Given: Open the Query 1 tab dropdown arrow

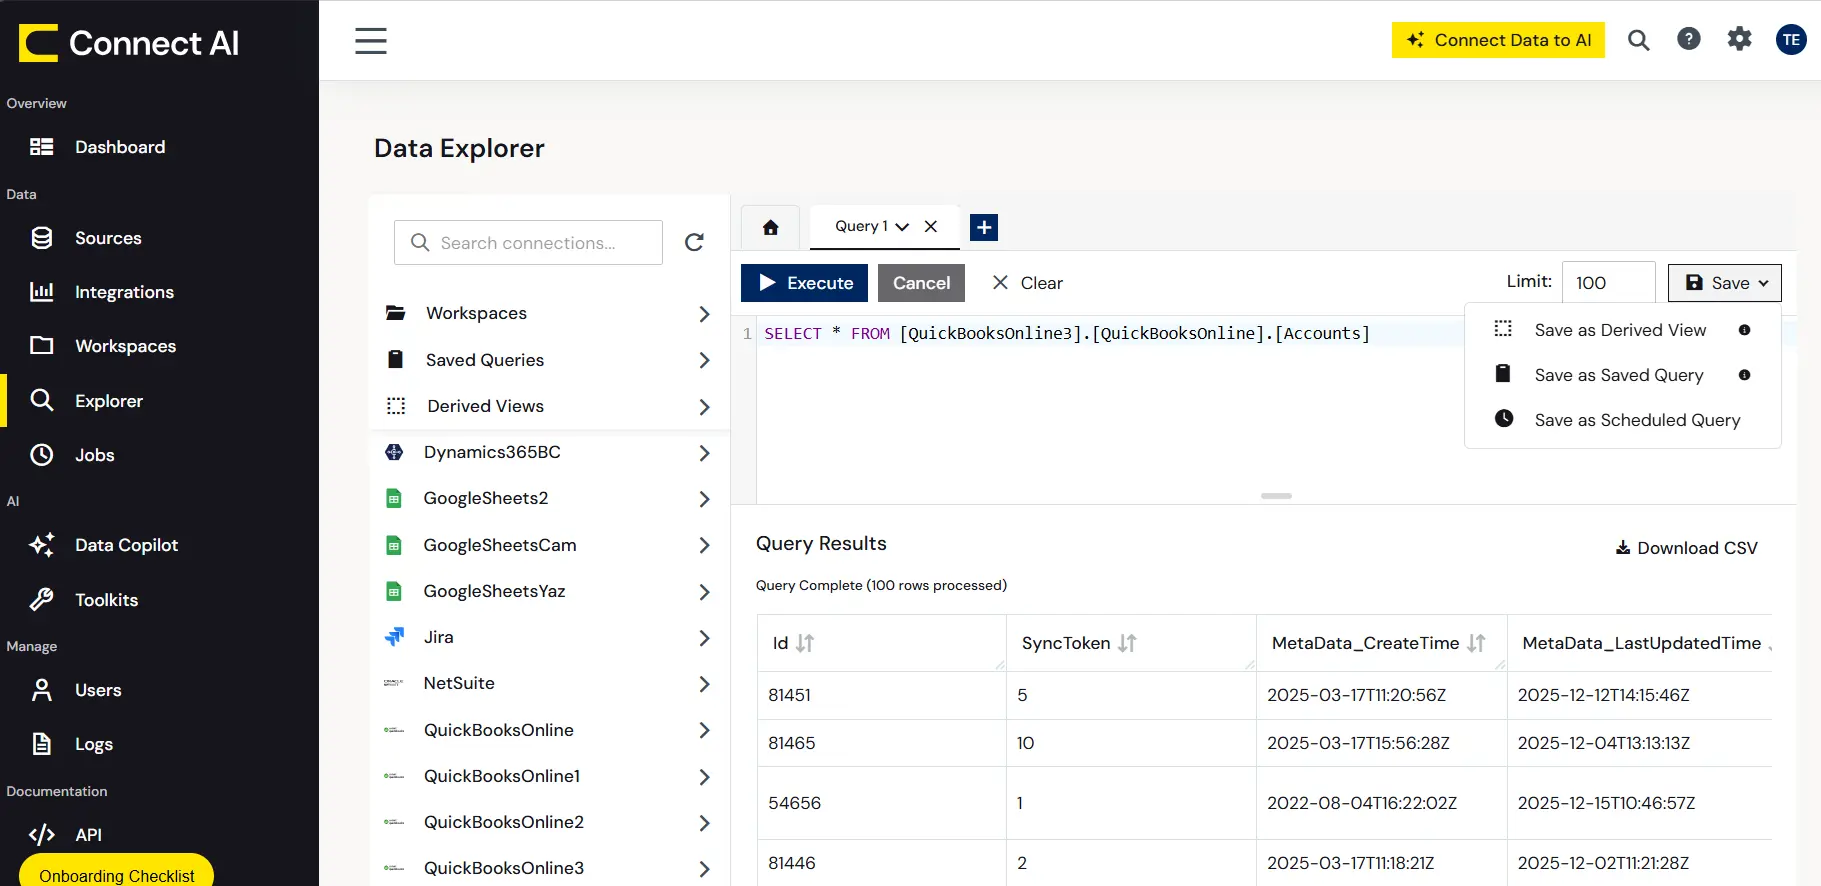Looking at the screenshot, I should pos(902,227).
